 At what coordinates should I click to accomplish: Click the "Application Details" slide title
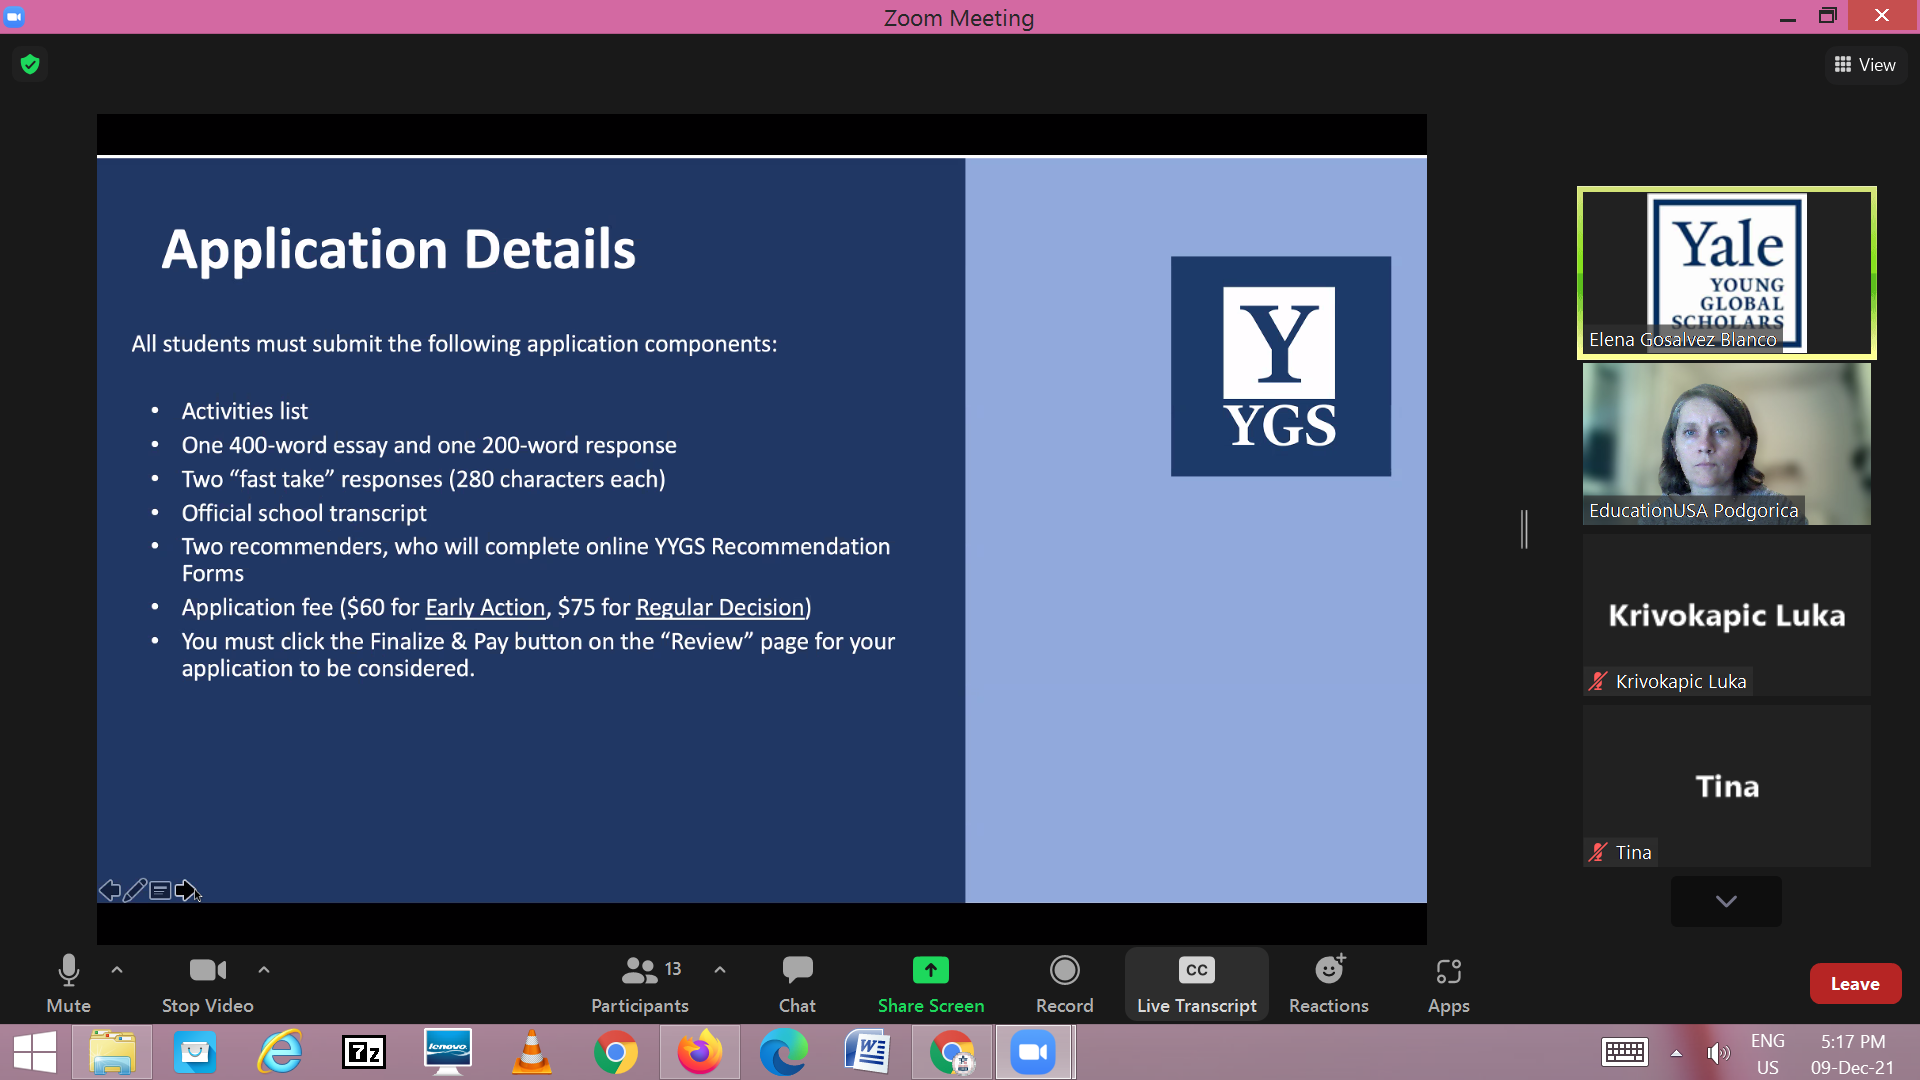coord(398,249)
